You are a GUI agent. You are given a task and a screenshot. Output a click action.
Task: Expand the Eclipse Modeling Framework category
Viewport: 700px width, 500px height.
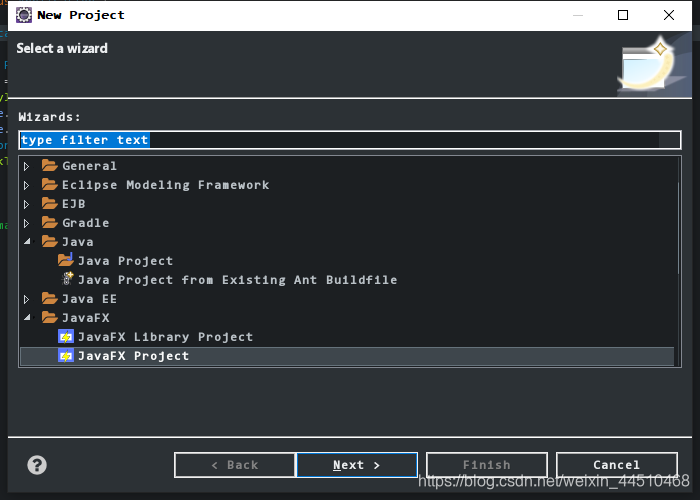click(26, 185)
